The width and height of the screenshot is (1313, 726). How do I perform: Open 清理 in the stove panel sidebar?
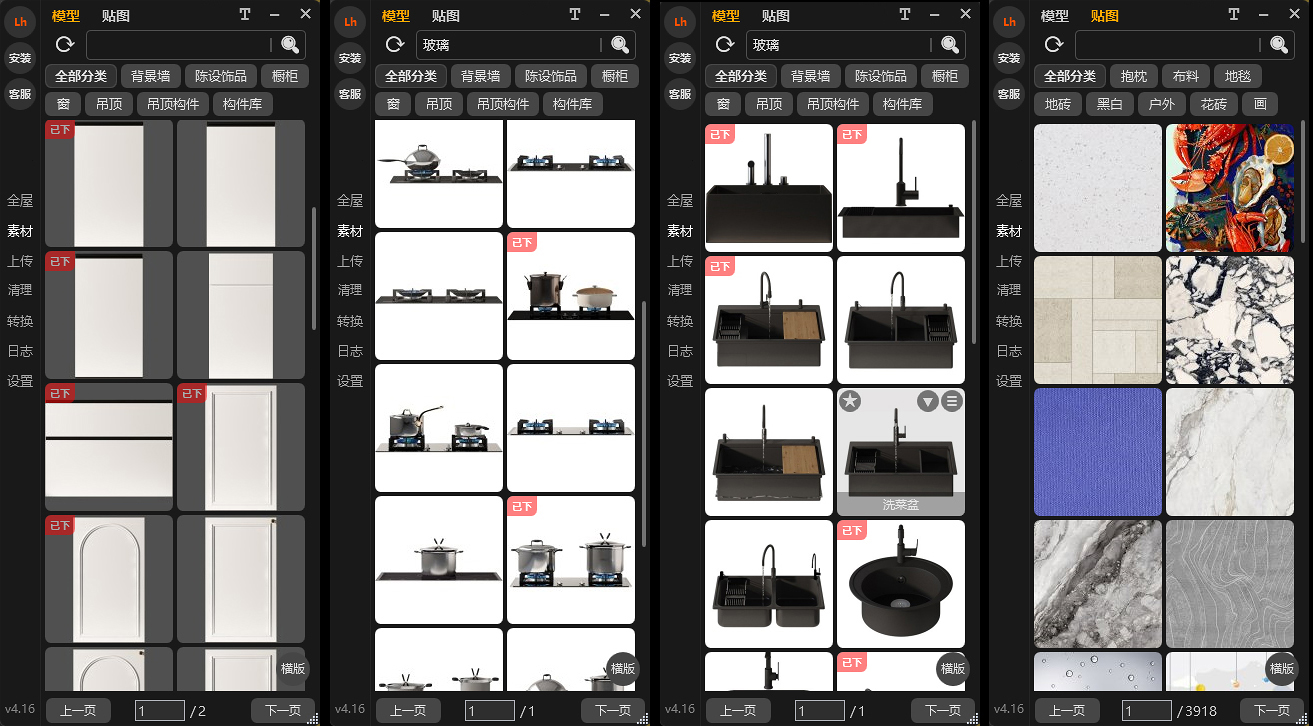[x=350, y=290]
